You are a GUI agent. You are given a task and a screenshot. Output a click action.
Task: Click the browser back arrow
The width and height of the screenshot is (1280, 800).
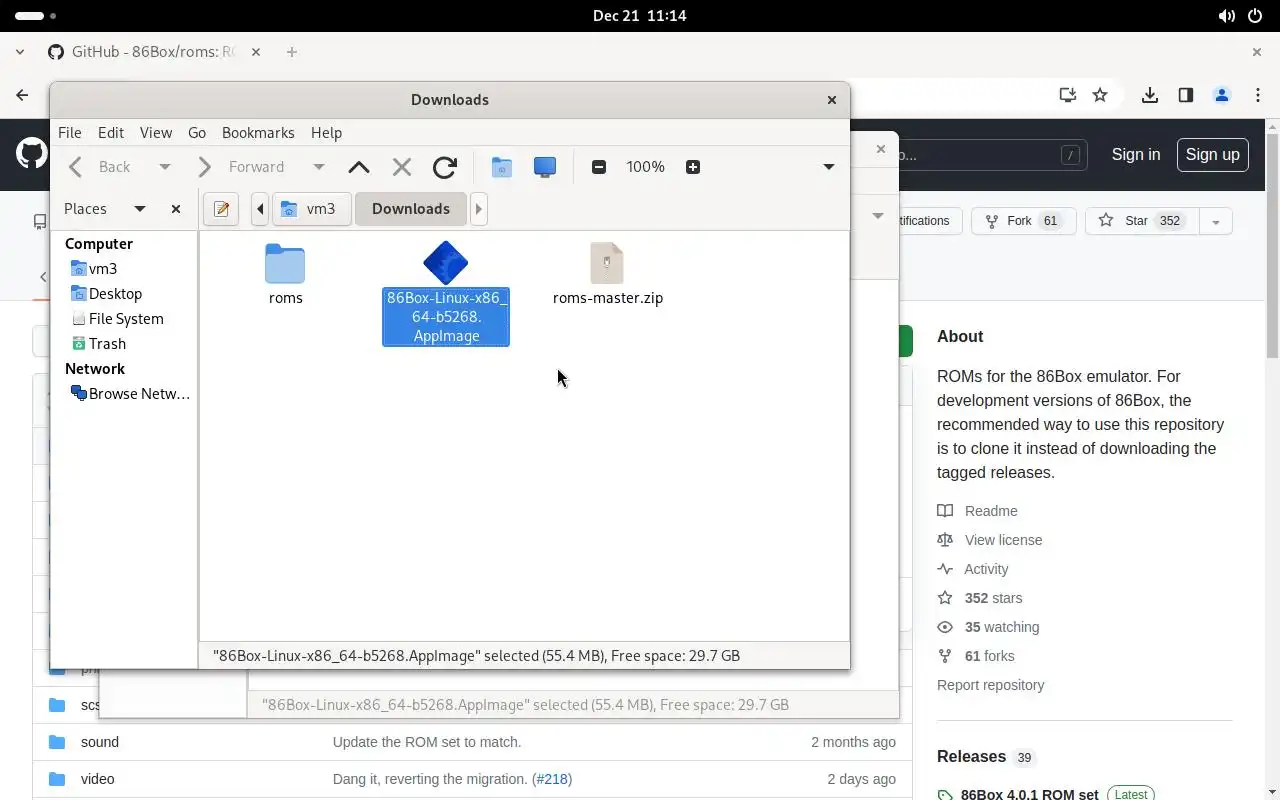[22, 95]
